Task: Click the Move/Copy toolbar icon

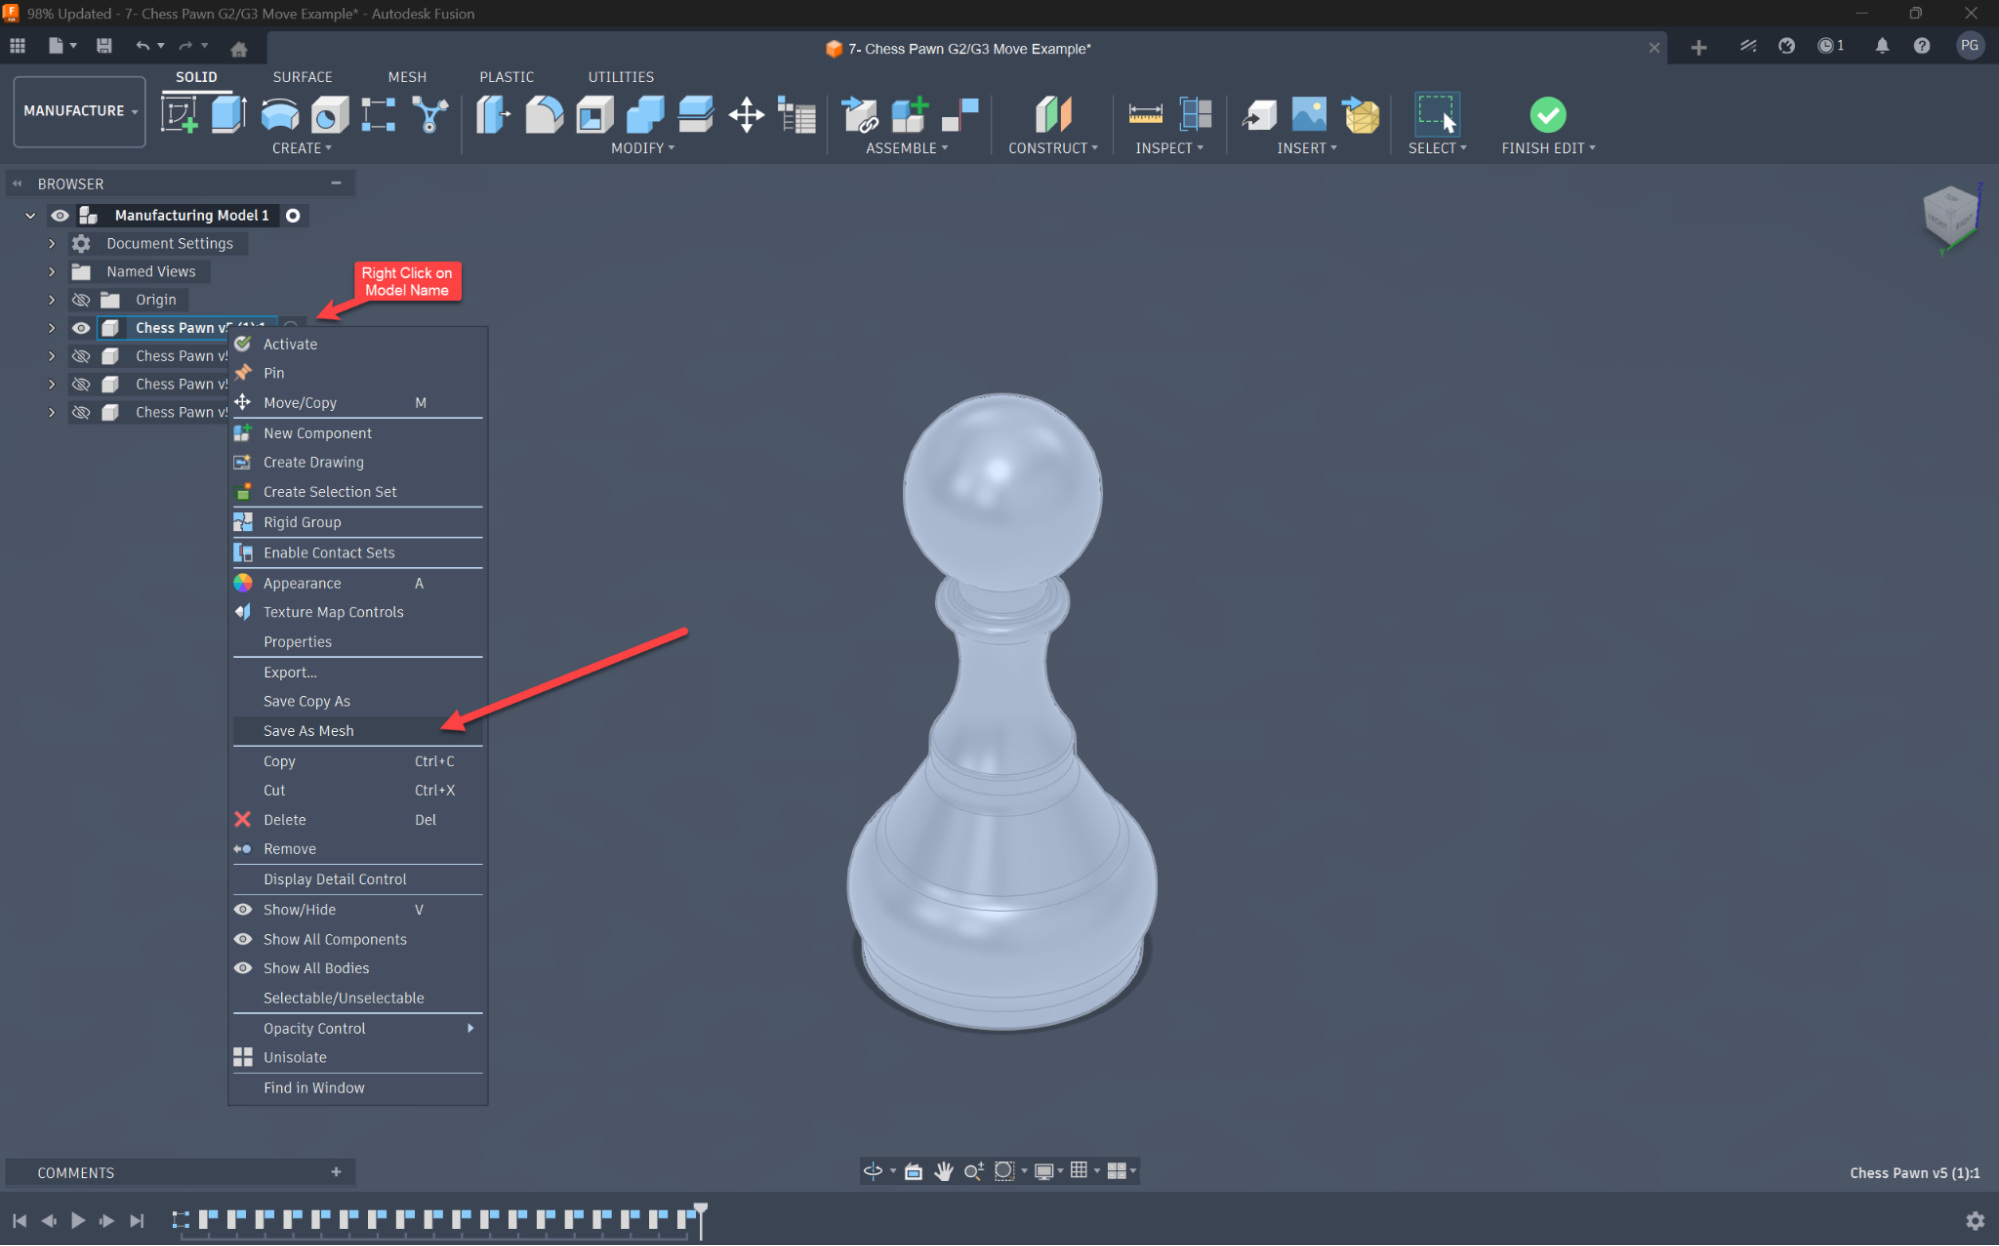Action: pyautogui.click(x=746, y=115)
